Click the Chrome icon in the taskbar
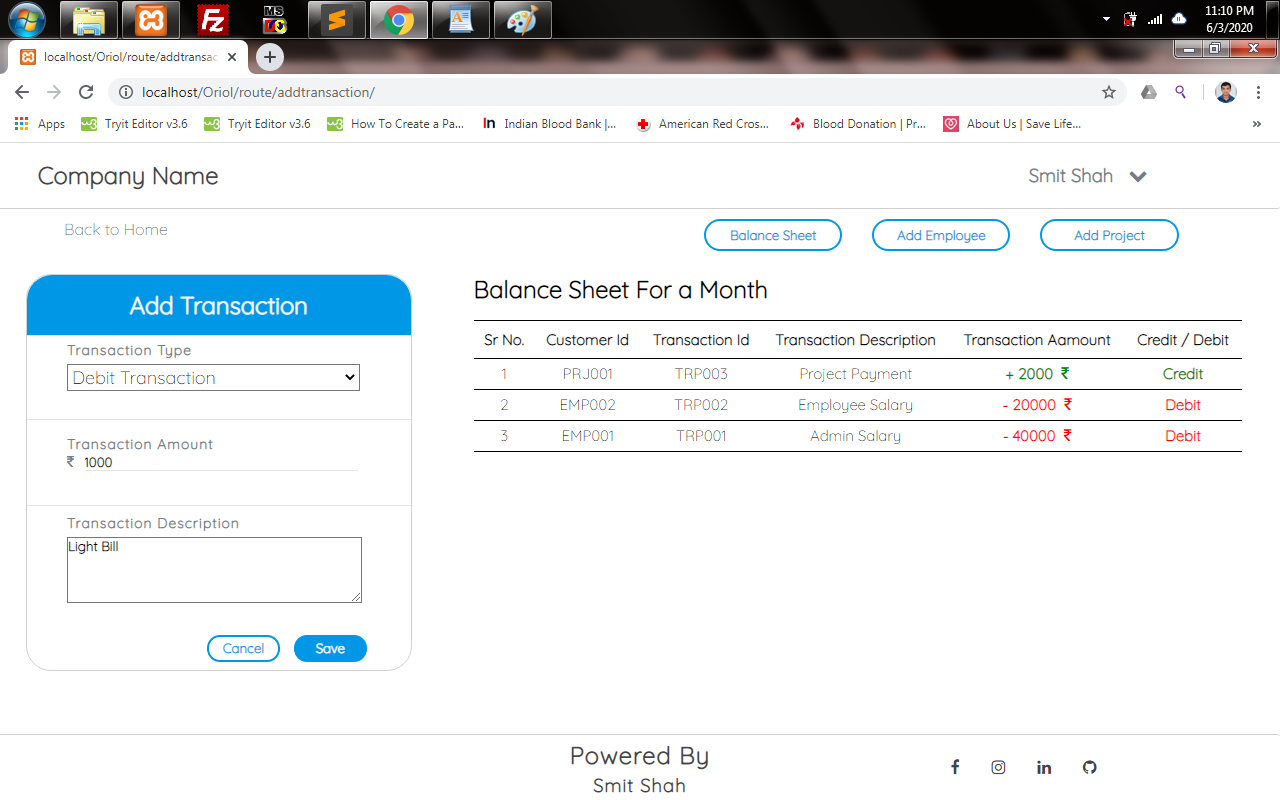1280x800 pixels. point(399,20)
